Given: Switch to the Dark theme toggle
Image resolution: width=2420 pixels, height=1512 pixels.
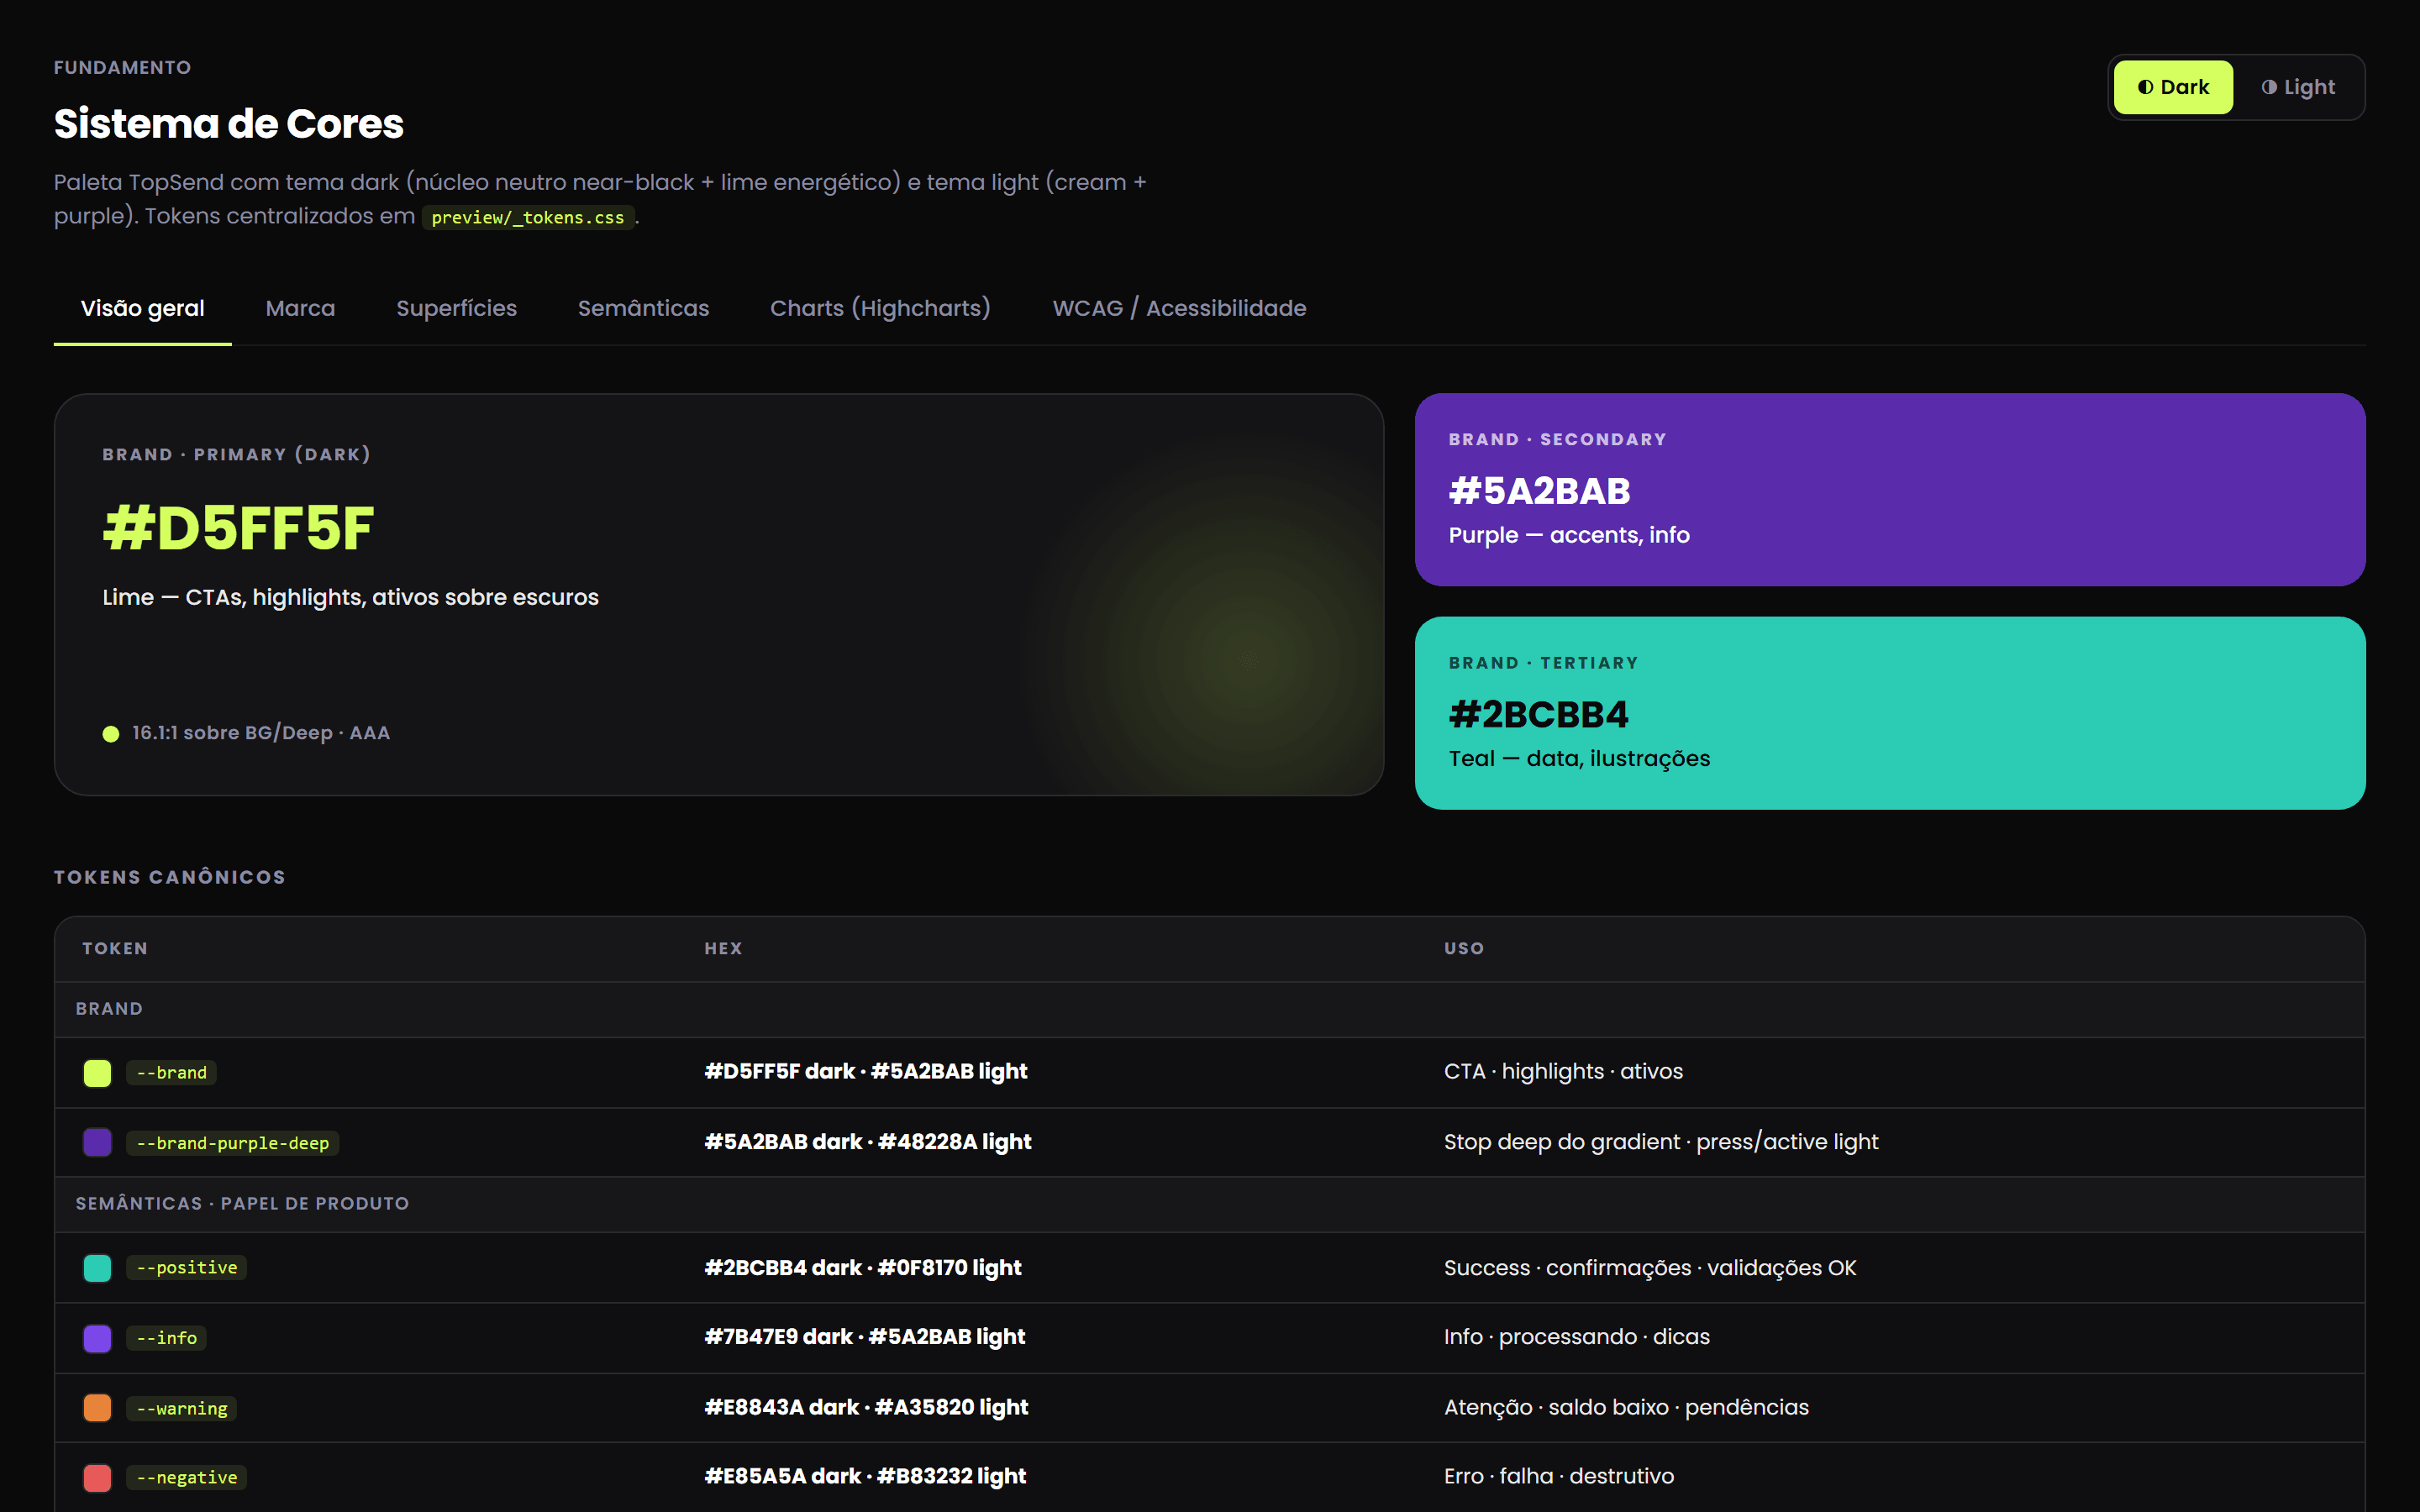Looking at the screenshot, I should coord(2172,87).
